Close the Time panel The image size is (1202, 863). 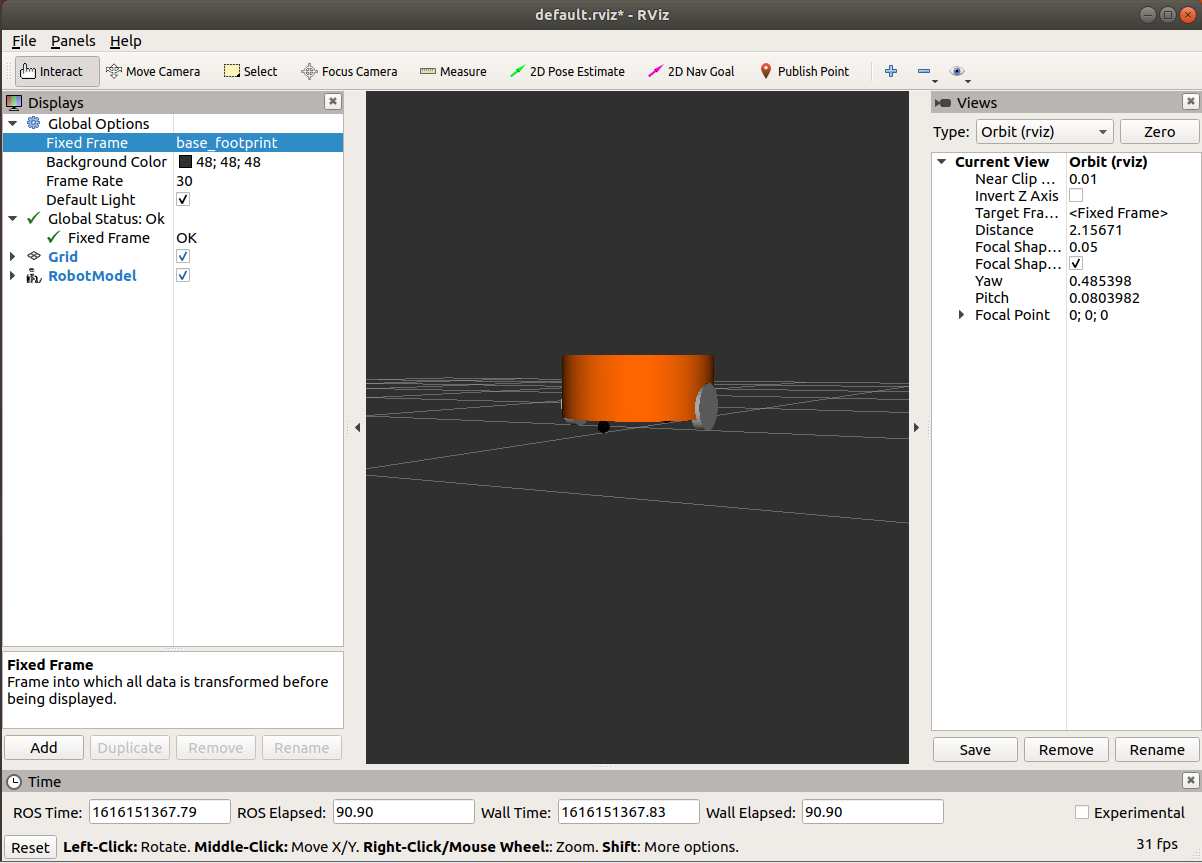pyautogui.click(x=1190, y=780)
